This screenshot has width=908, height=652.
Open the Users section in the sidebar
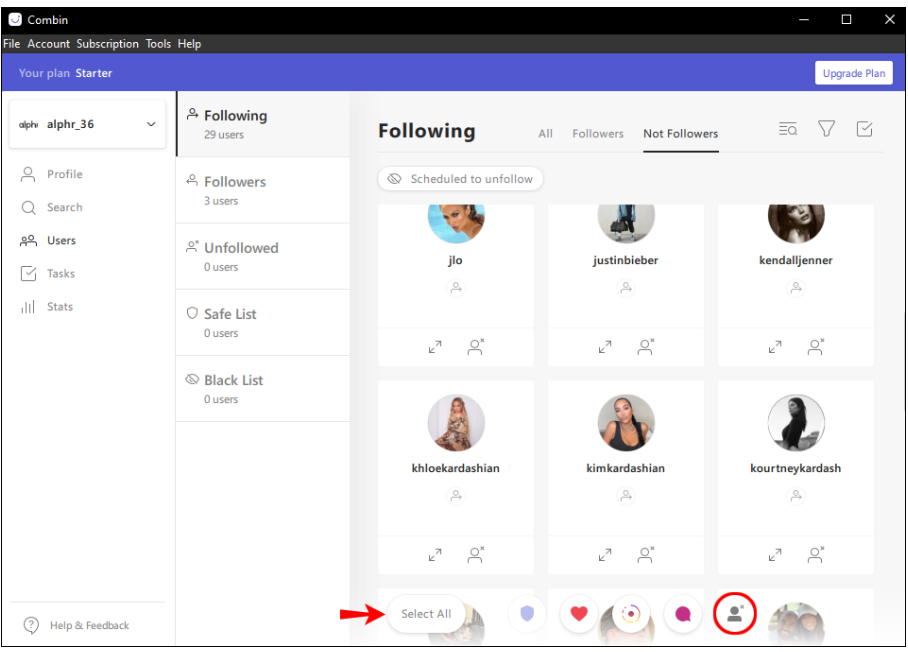pos(49,240)
